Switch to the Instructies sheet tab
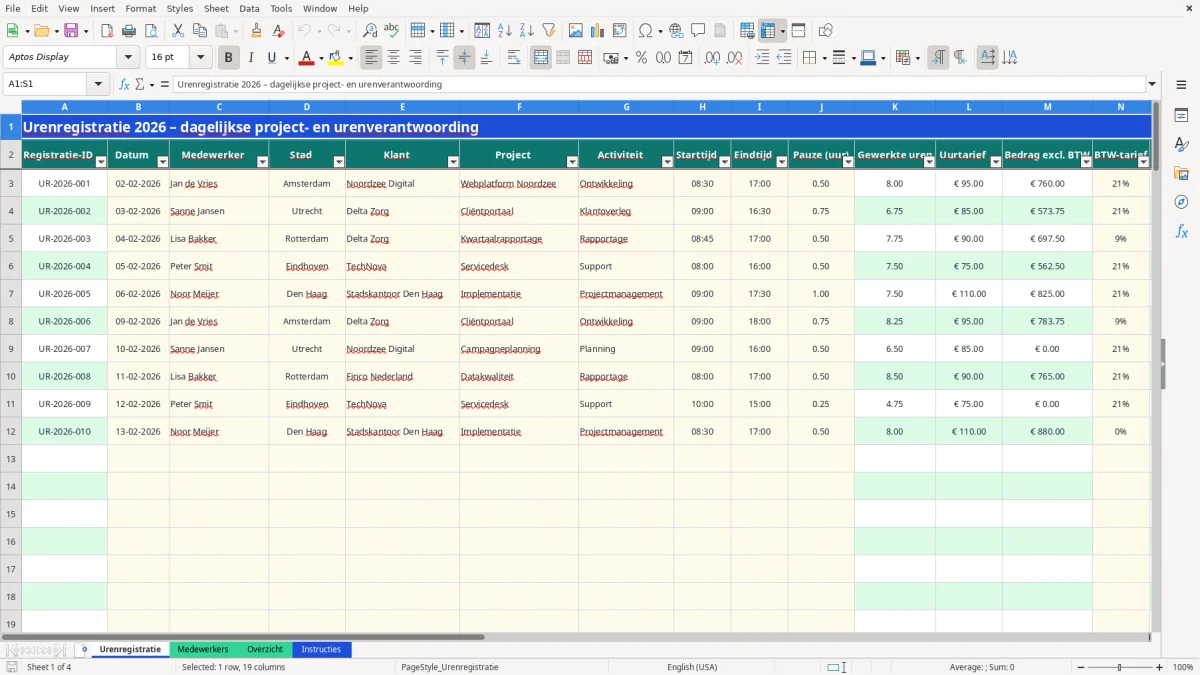The image size is (1200, 675). pyautogui.click(x=322, y=650)
